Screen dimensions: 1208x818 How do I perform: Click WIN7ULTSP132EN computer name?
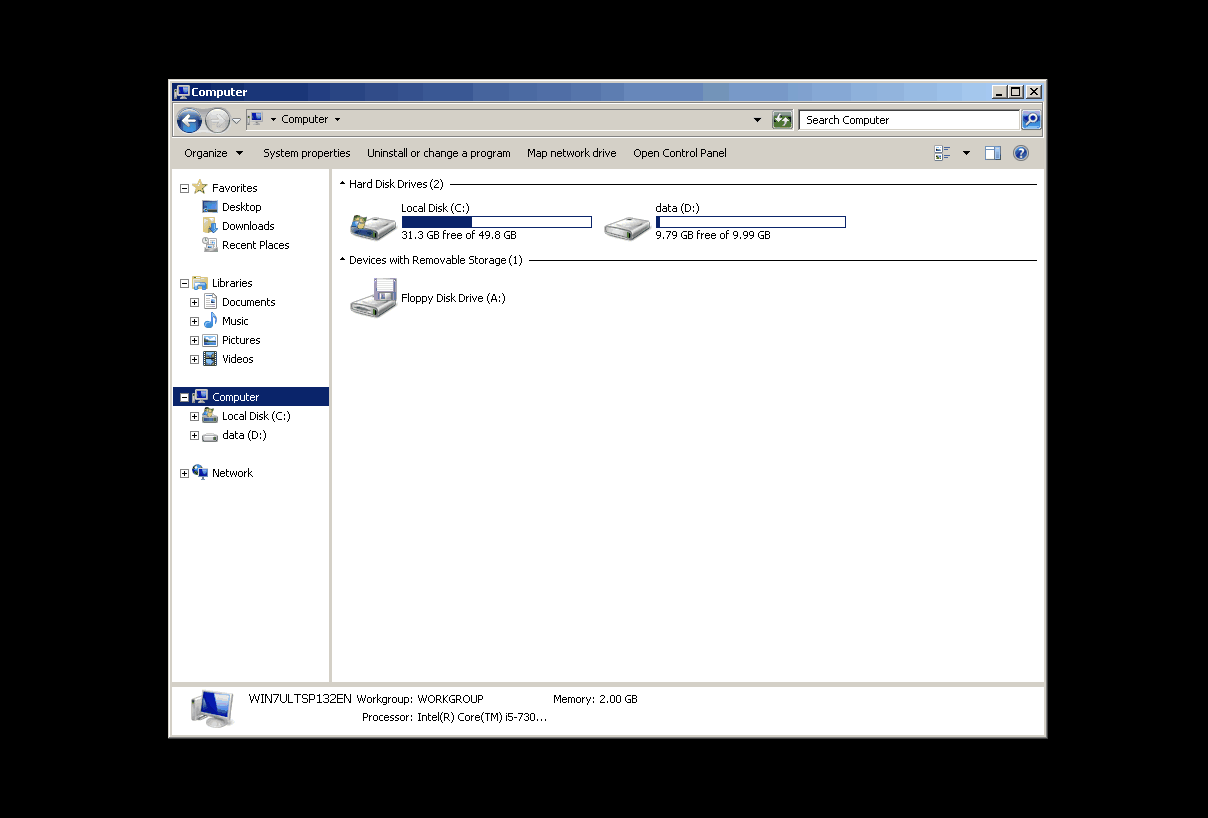tap(300, 699)
